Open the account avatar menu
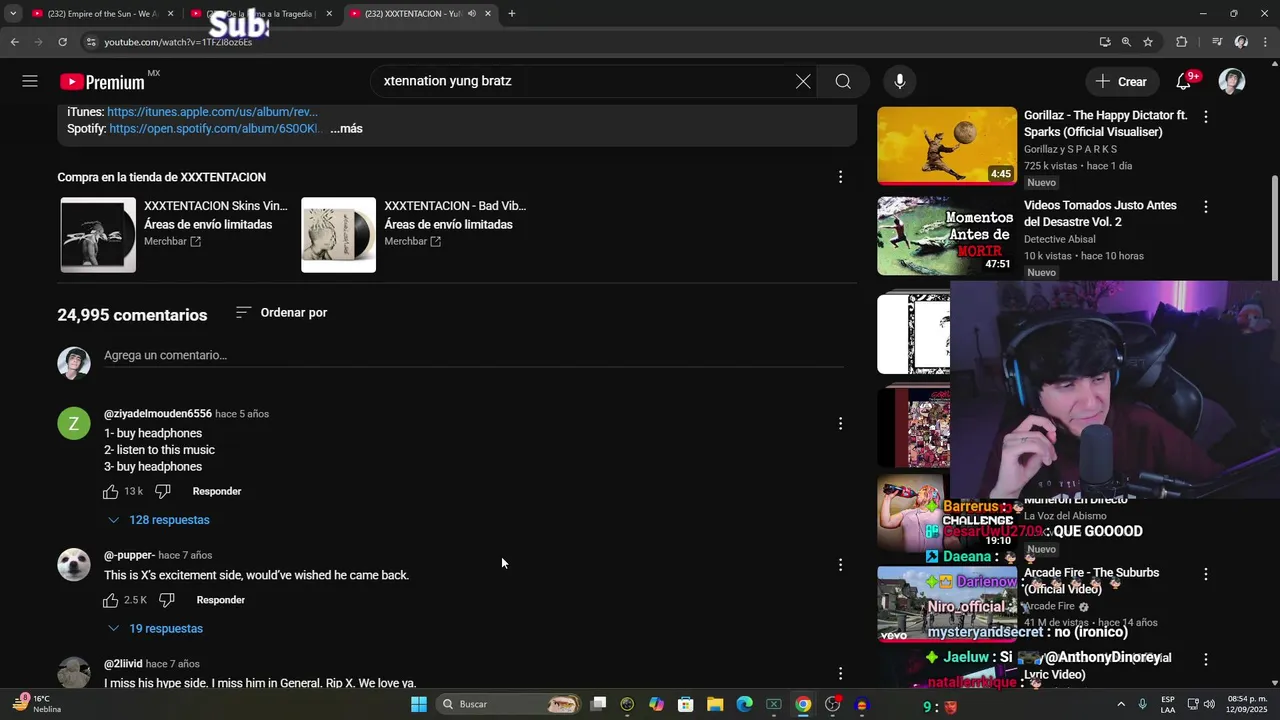This screenshot has width=1280, height=720. [x=1232, y=82]
